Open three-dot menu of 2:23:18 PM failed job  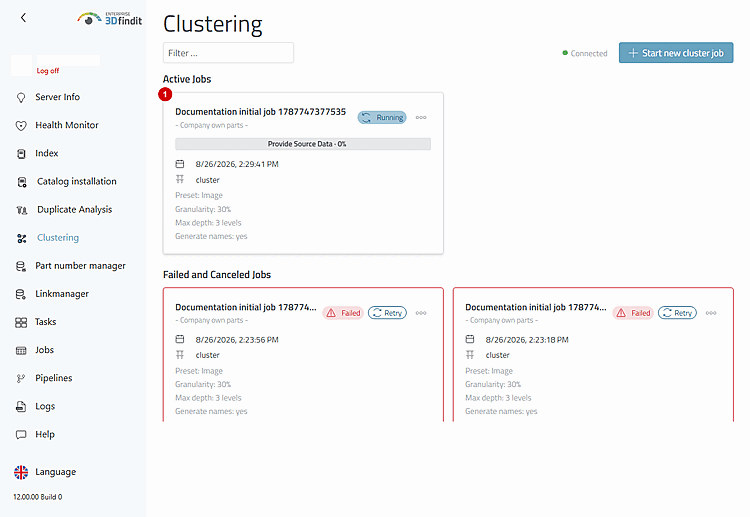(x=711, y=313)
